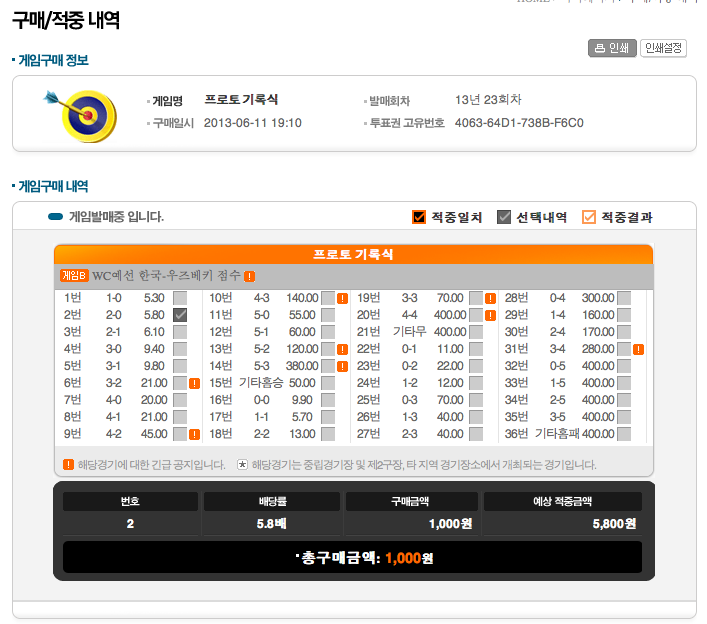Click alert icon for 6번 score 3-2
The image size is (707, 624).
point(194,383)
